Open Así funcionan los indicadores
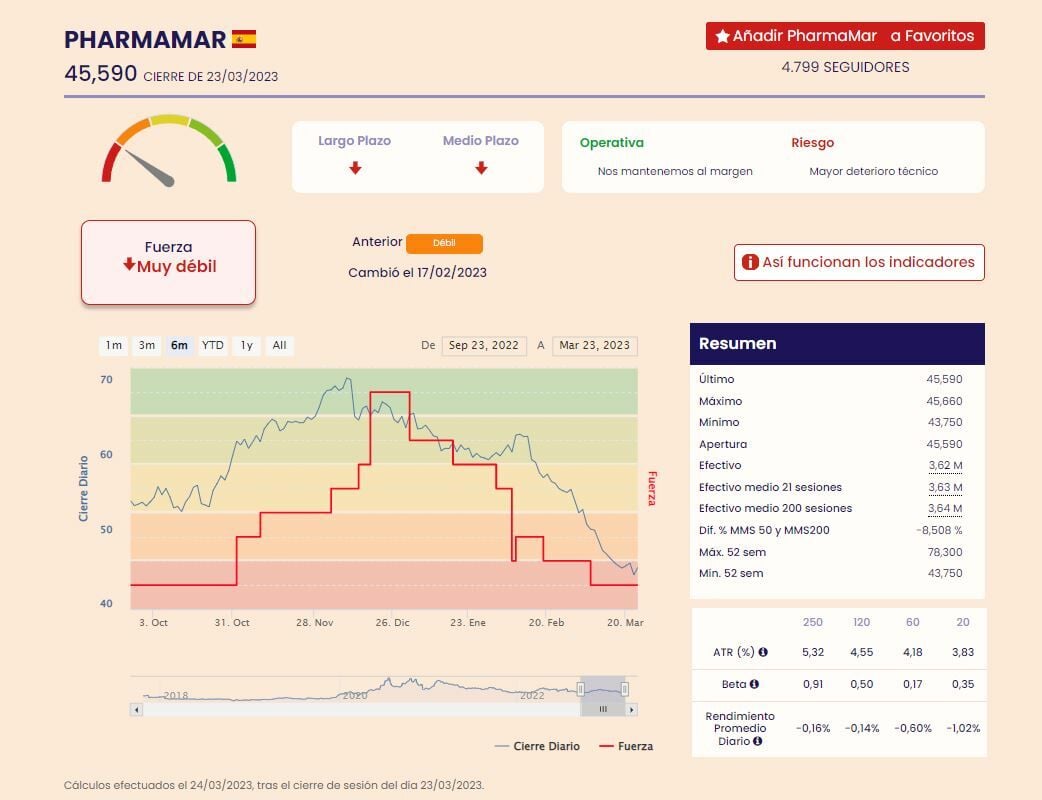Viewport: 1042px width, 800px height. (859, 262)
